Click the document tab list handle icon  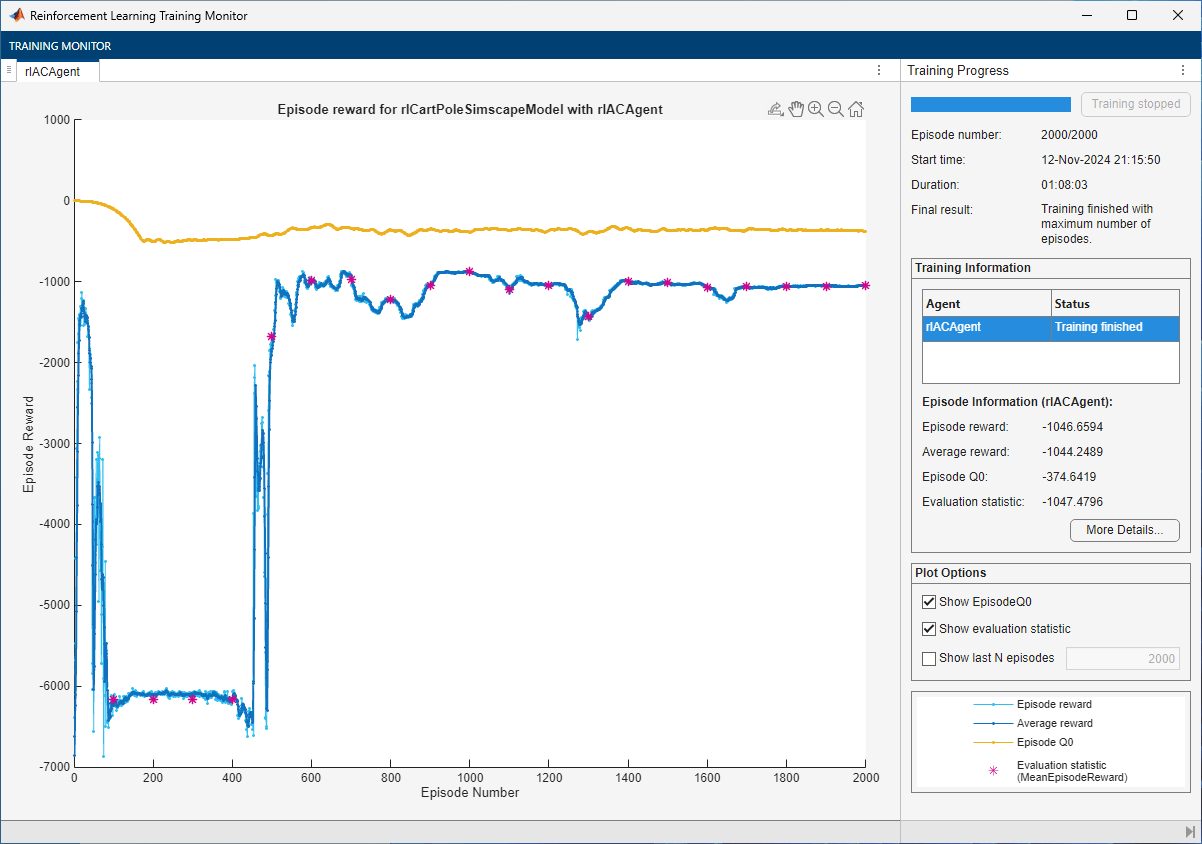pos(8,70)
